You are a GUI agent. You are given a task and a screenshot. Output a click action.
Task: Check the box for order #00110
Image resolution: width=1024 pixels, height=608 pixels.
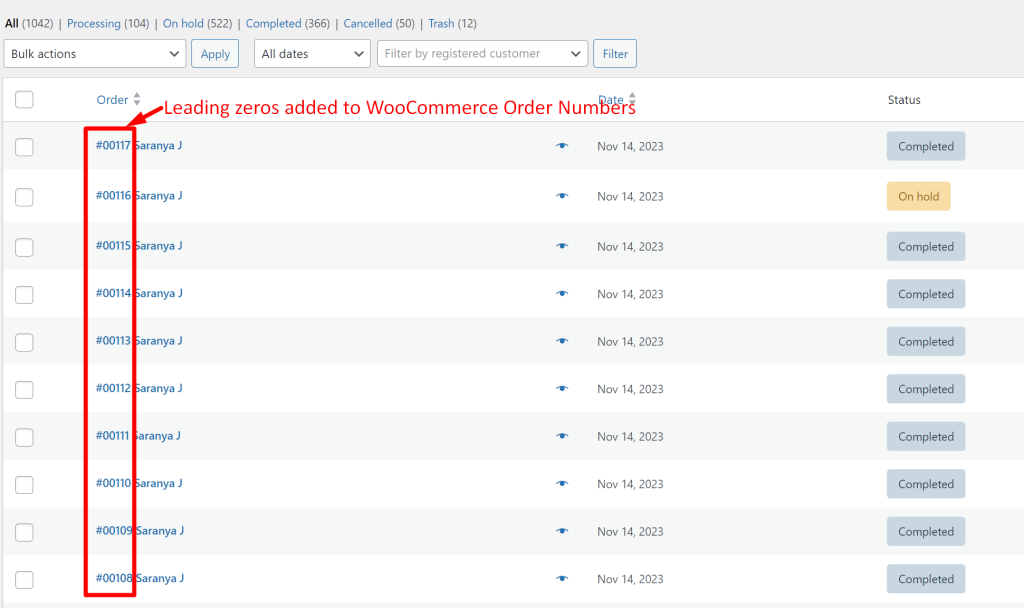[24, 485]
